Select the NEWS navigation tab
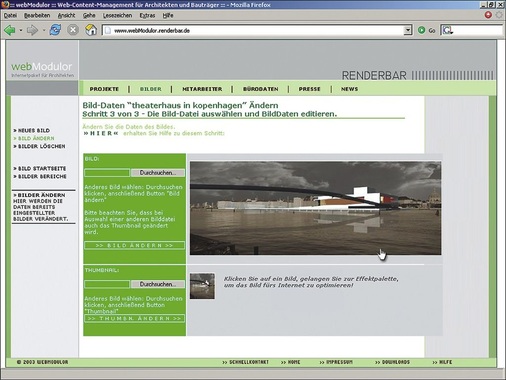The height and width of the screenshot is (380, 506). coord(349,89)
